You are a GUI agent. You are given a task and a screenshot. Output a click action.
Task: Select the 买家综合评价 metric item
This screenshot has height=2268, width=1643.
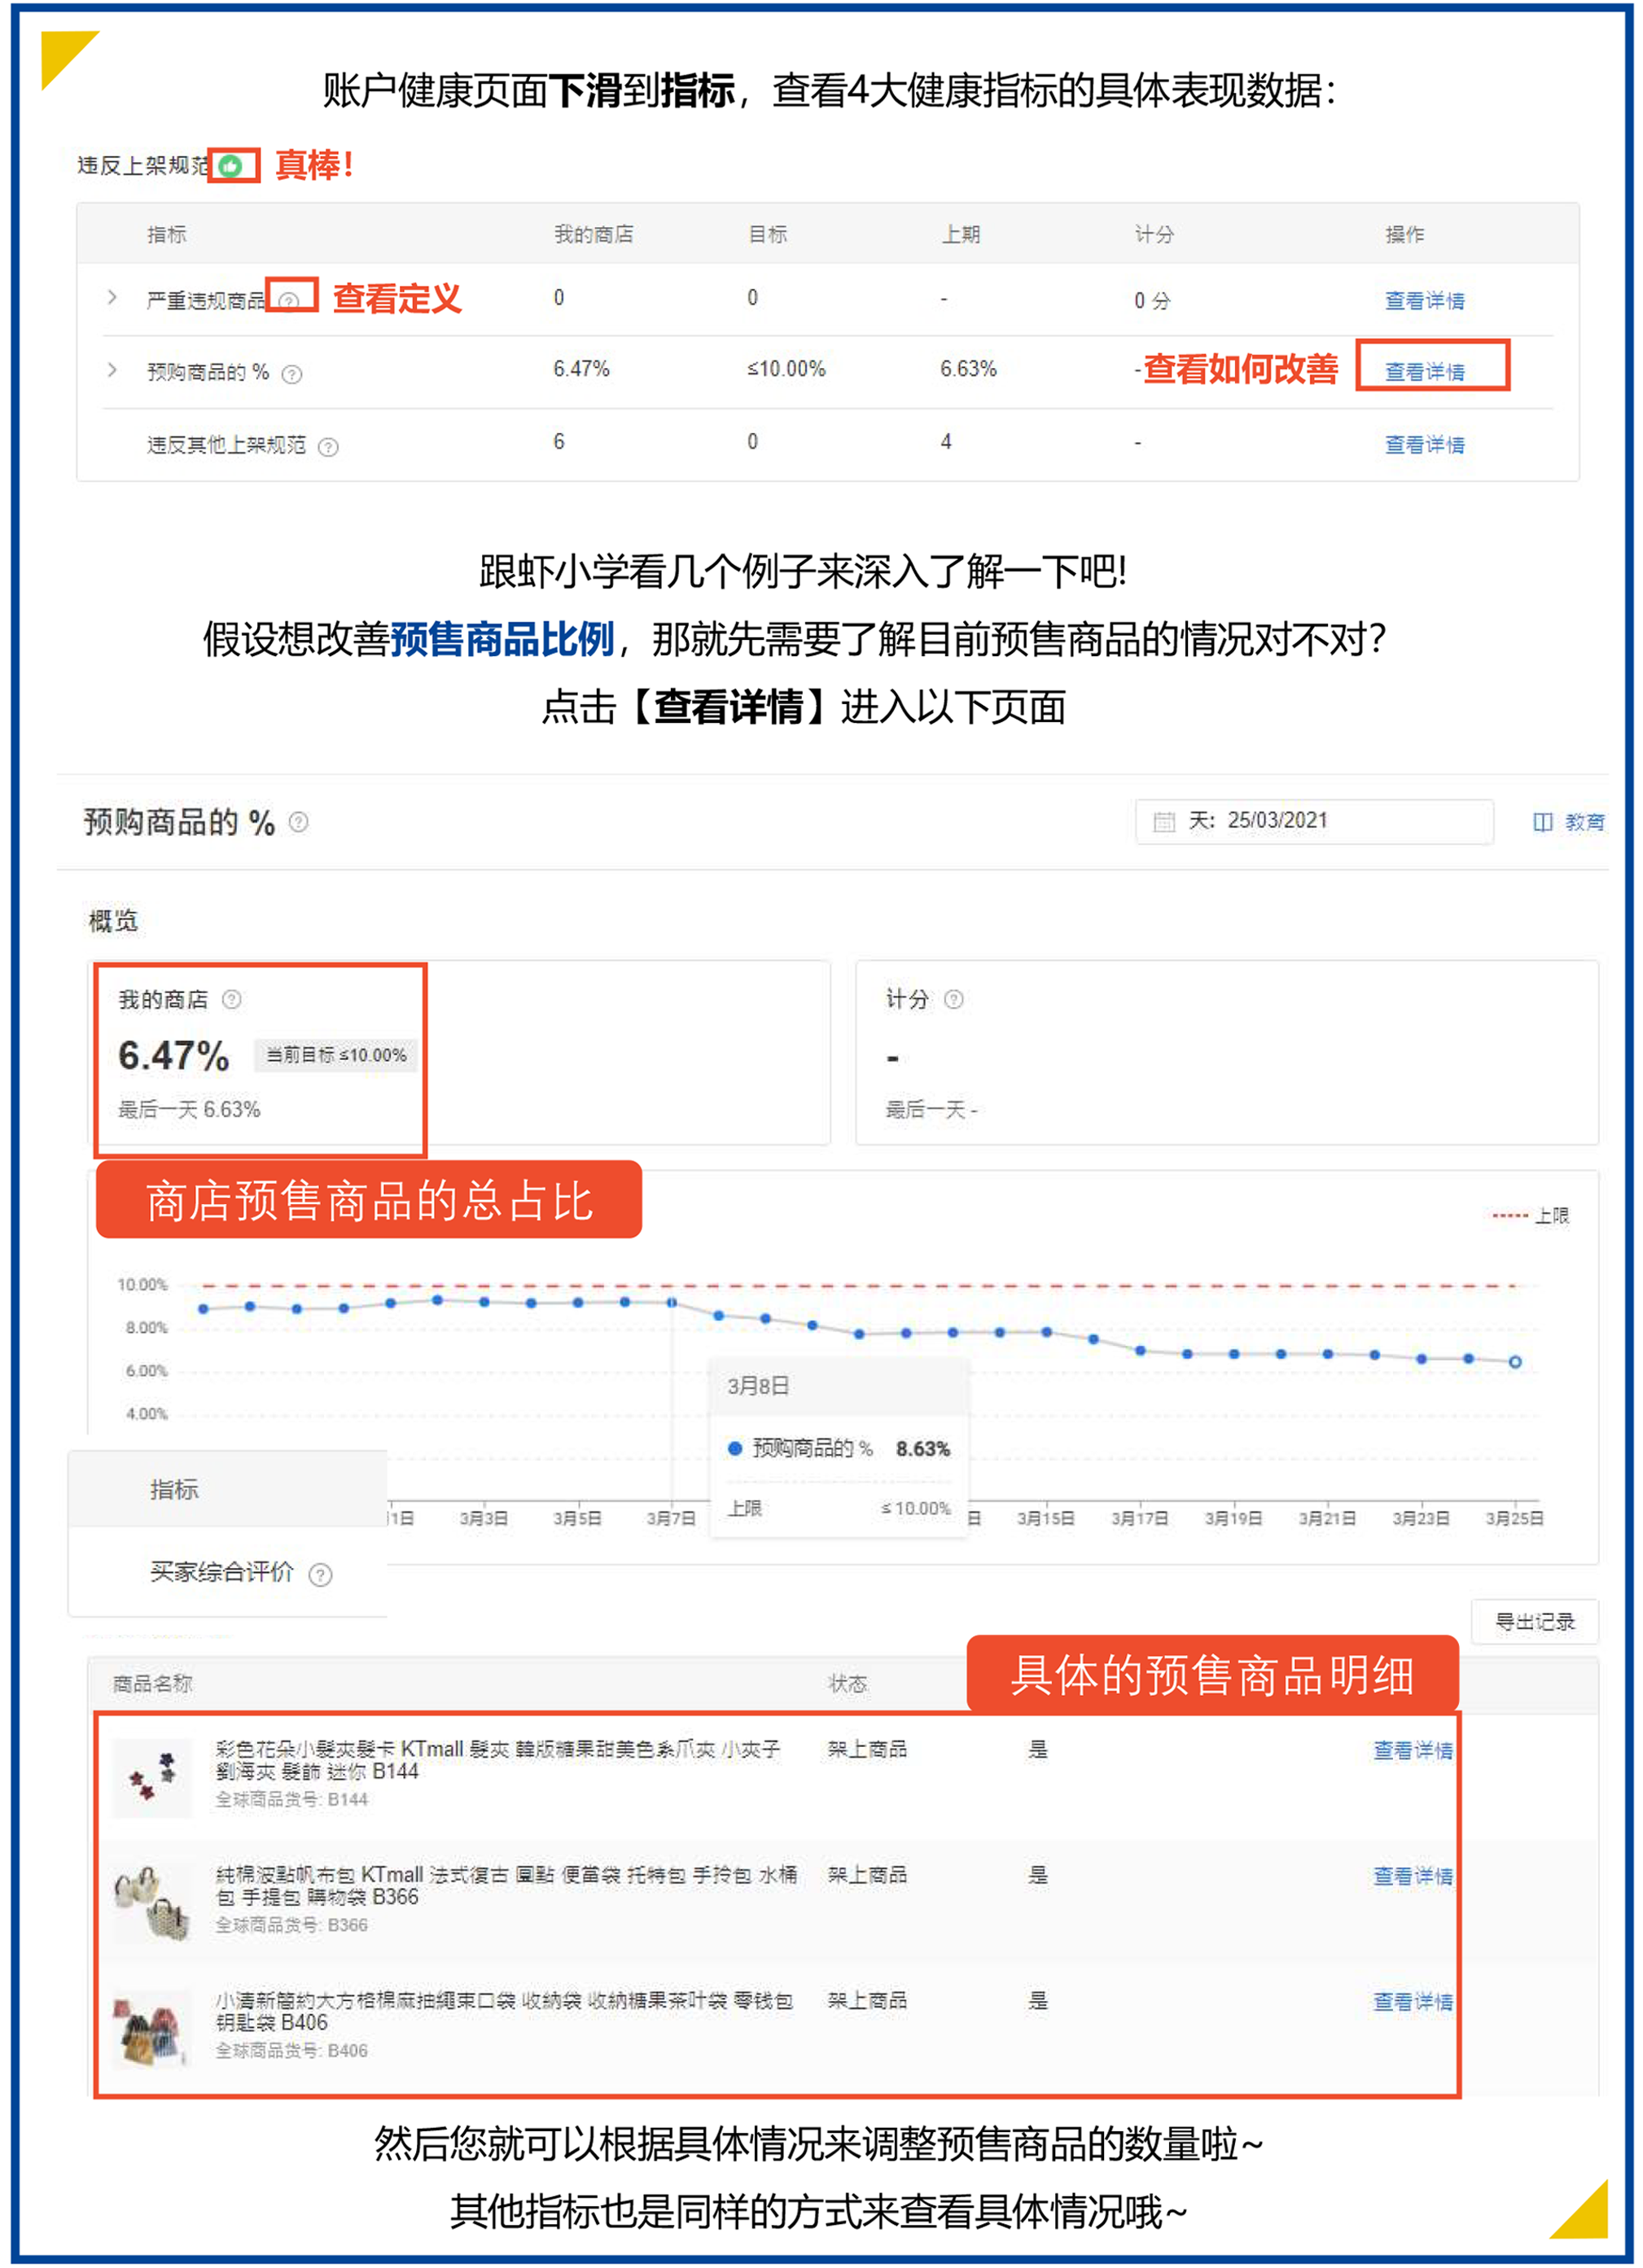pyautogui.click(x=222, y=1572)
